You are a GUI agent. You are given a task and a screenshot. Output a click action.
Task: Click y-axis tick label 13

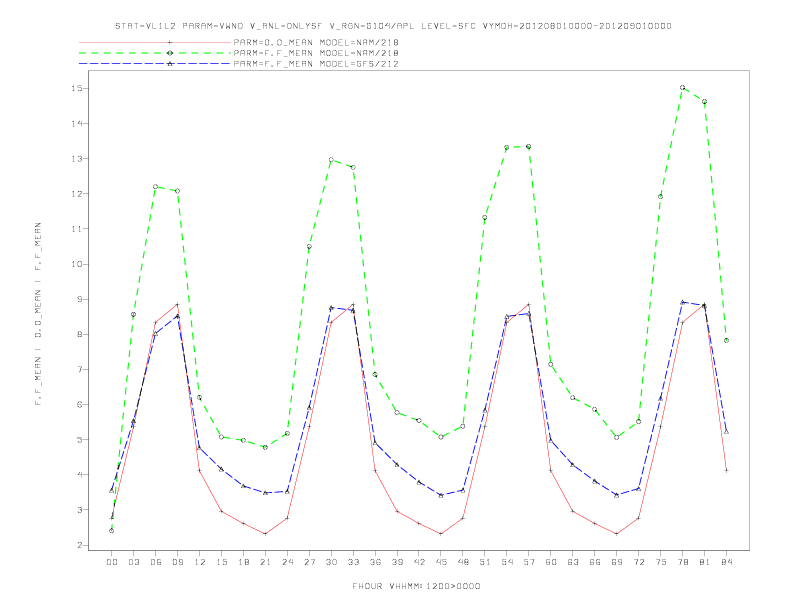(x=77, y=159)
